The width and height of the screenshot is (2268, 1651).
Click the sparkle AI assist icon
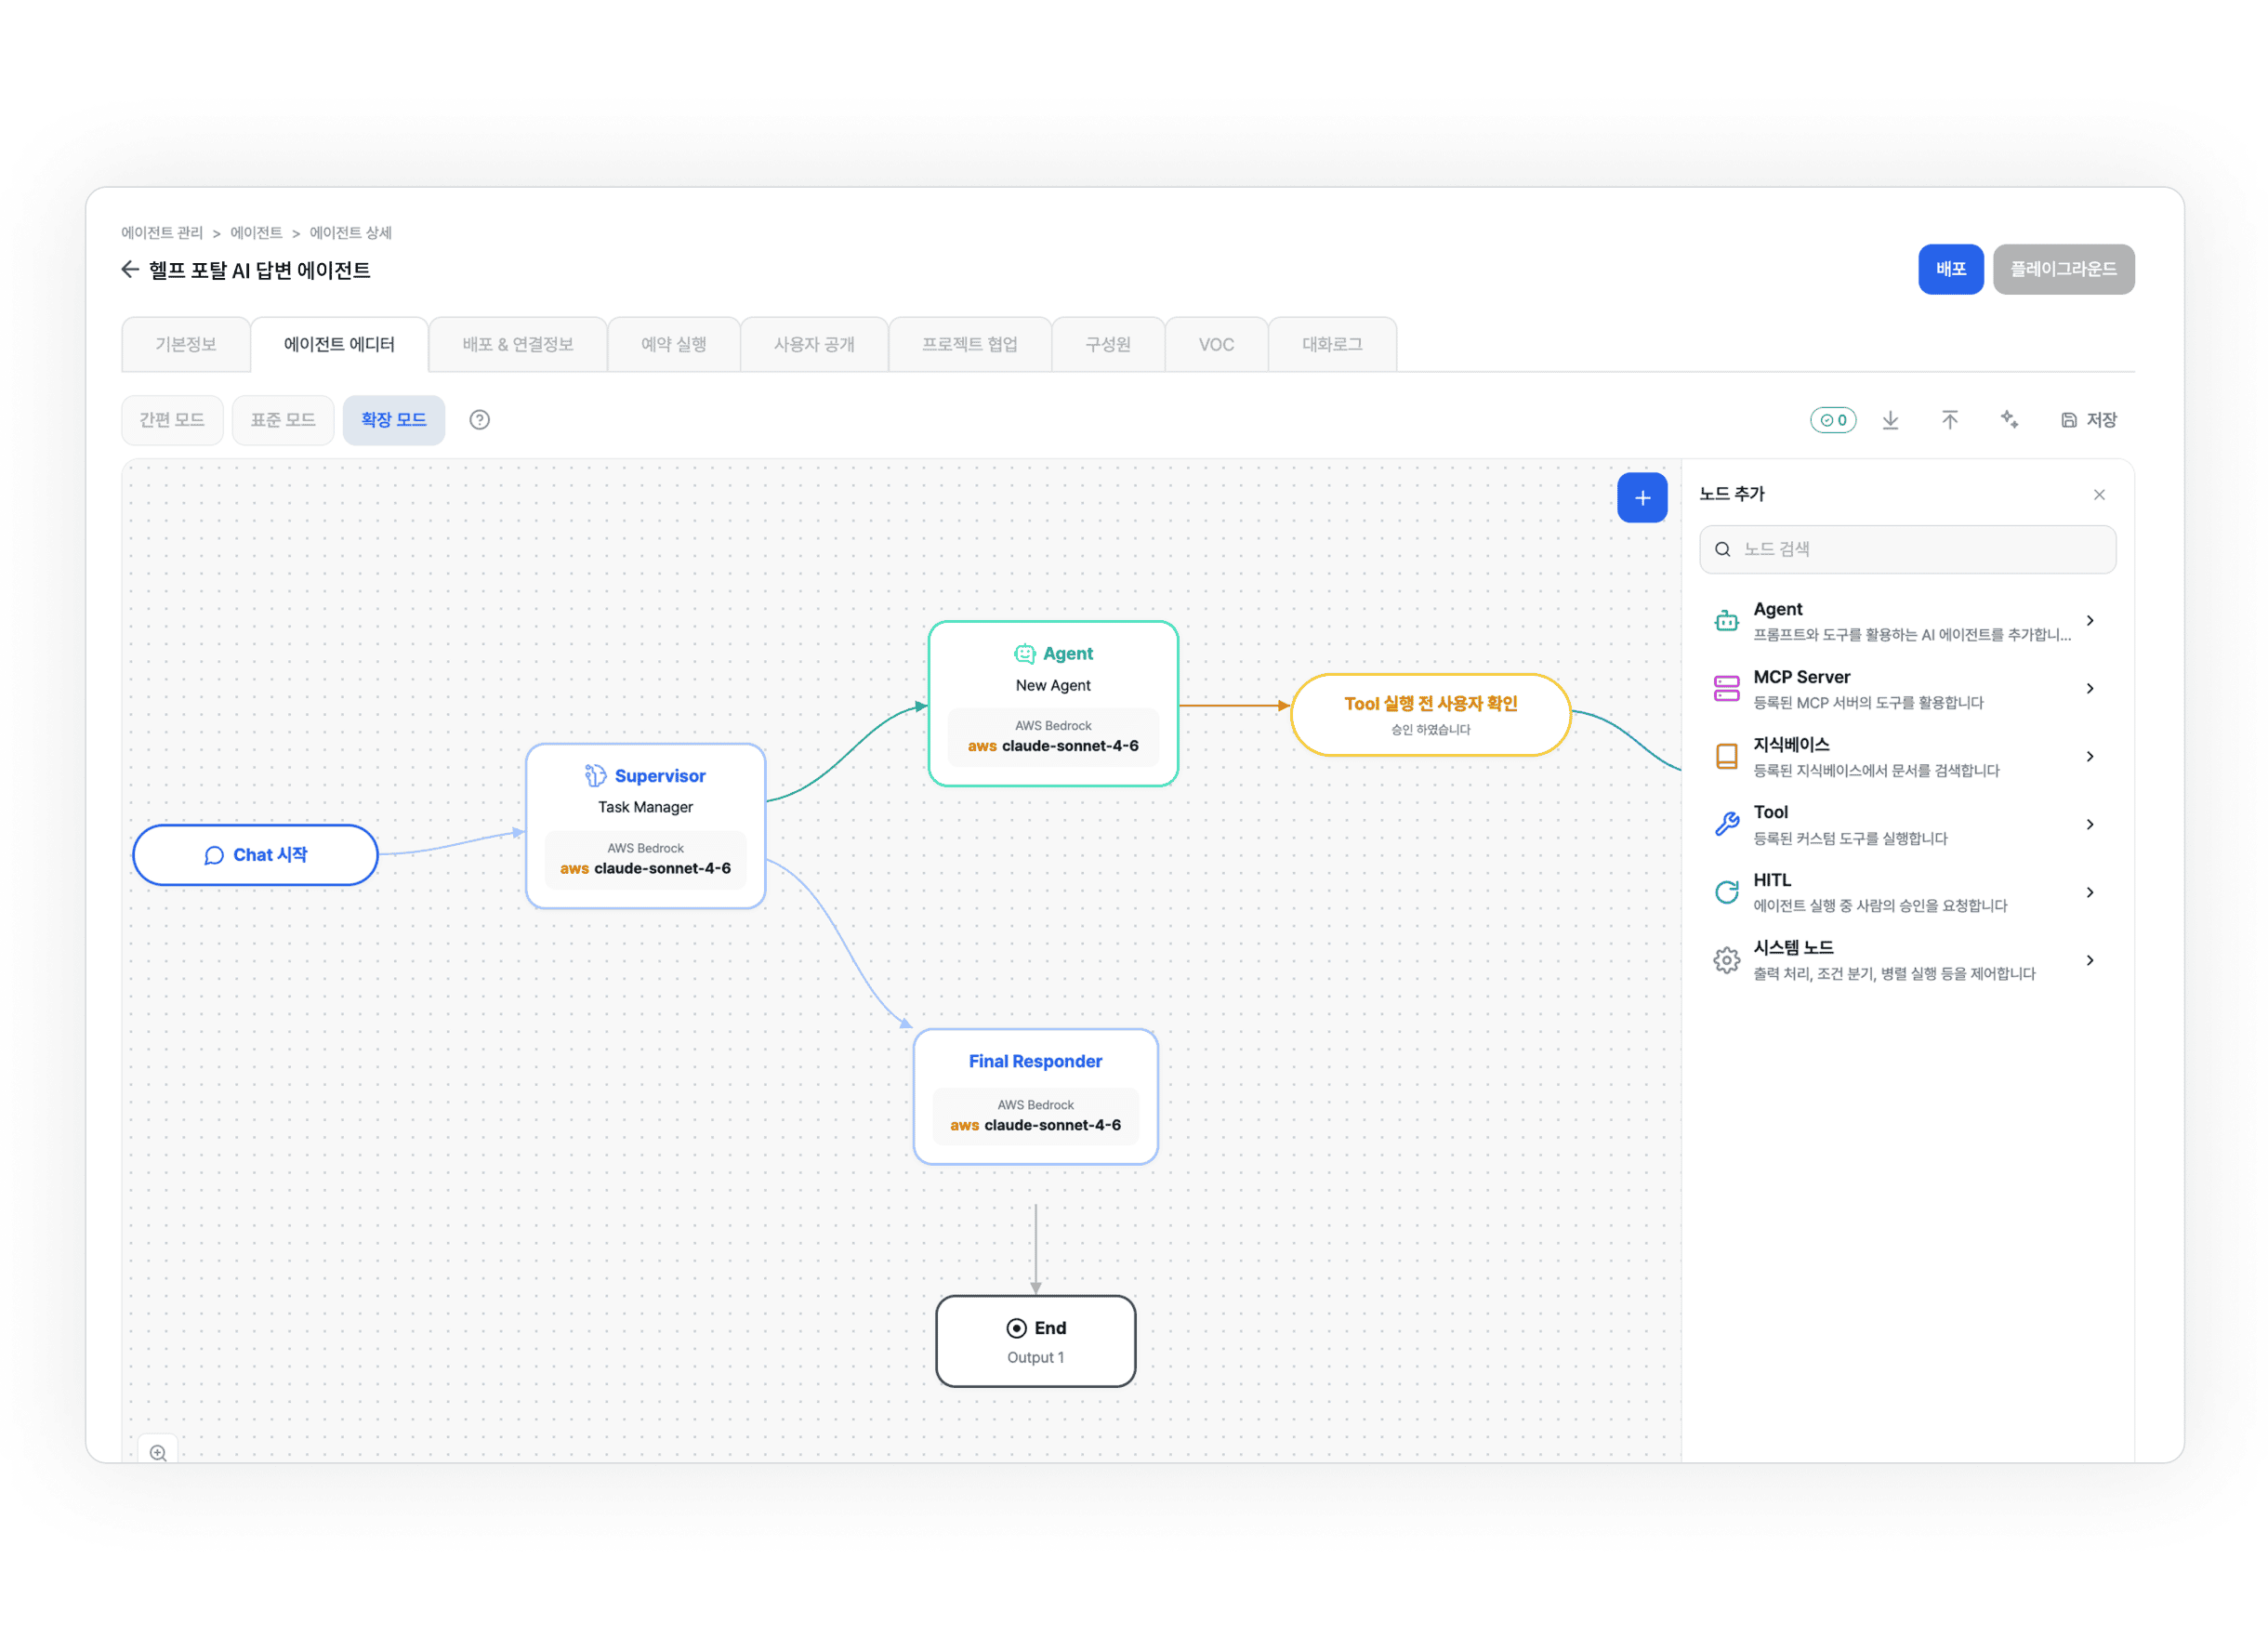click(x=2009, y=420)
